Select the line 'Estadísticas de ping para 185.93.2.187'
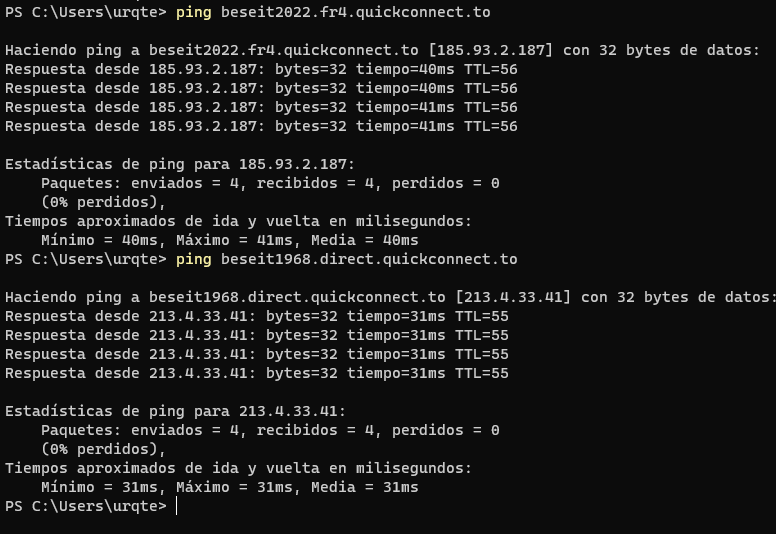The height and width of the screenshot is (534, 776). pyautogui.click(x=180, y=164)
